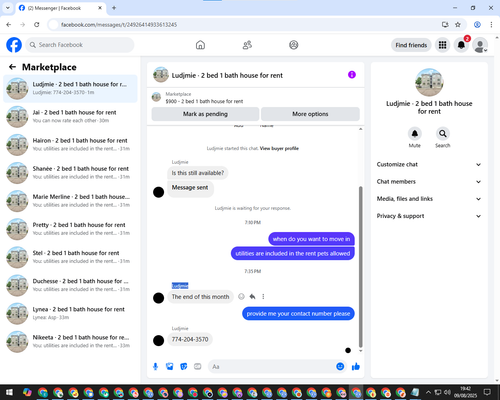Open the purple conversation info icon
Viewport: 500px width, 400px height.
(x=352, y=75)
